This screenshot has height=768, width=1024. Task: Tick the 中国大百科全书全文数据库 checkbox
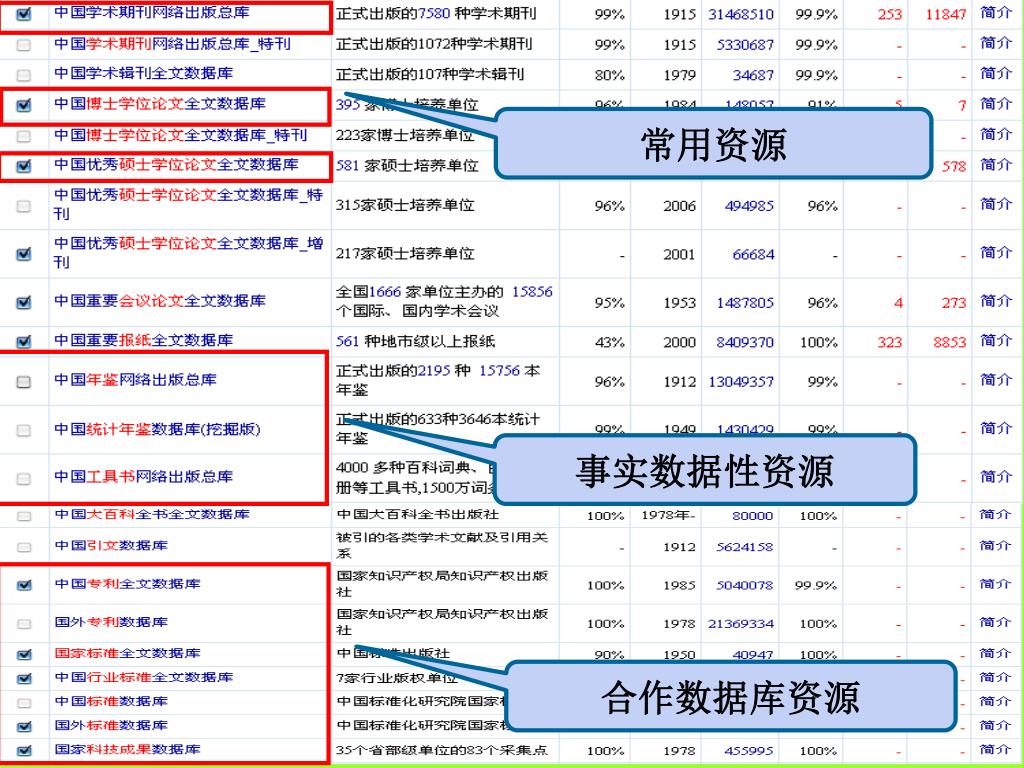pyautogui.click(x=24, y=516)
